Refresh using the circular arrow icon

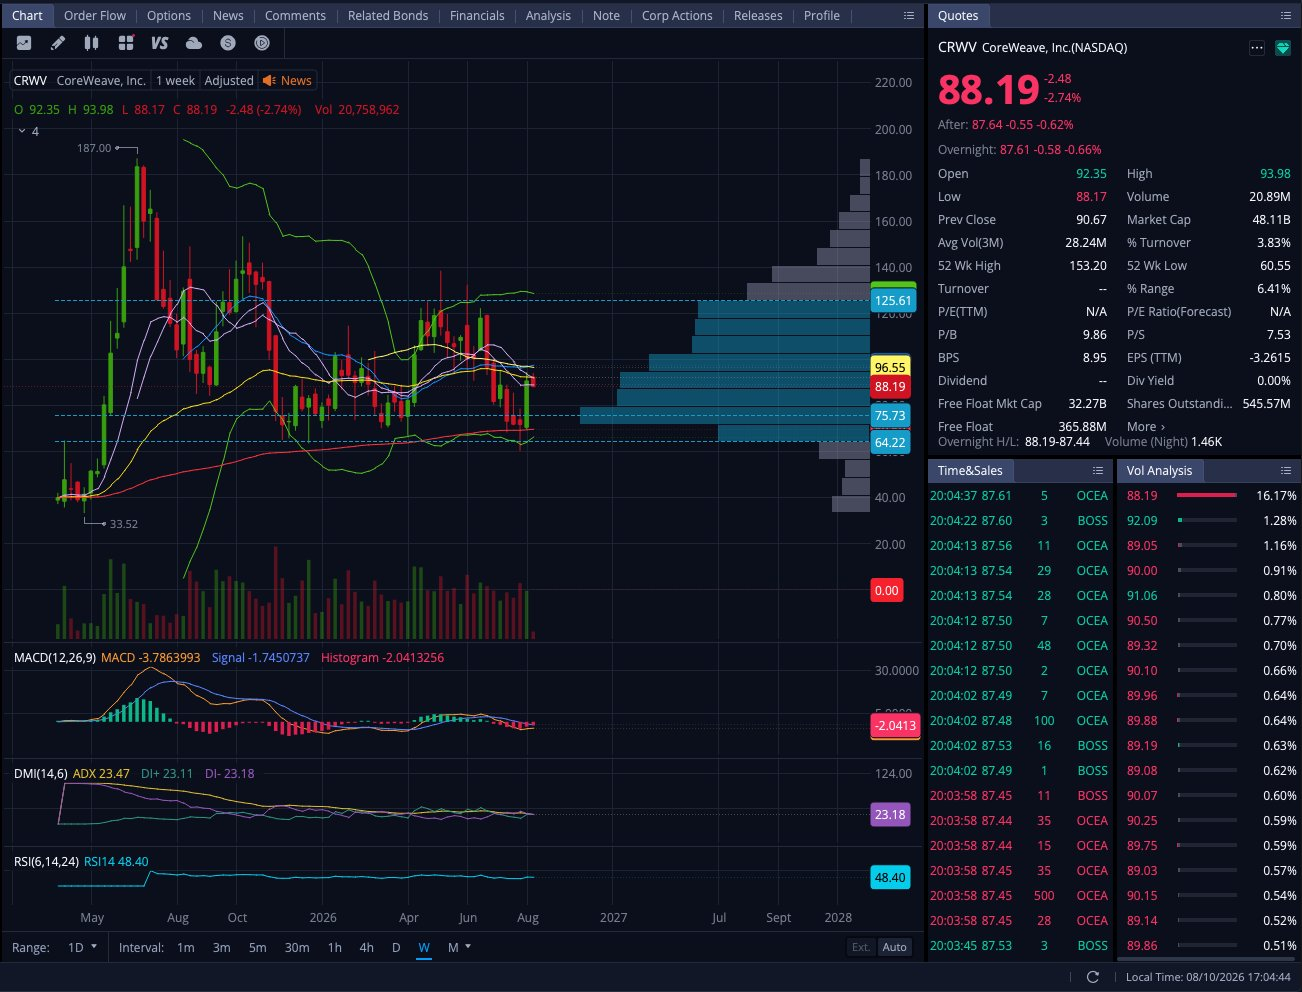pos(1093,977)
